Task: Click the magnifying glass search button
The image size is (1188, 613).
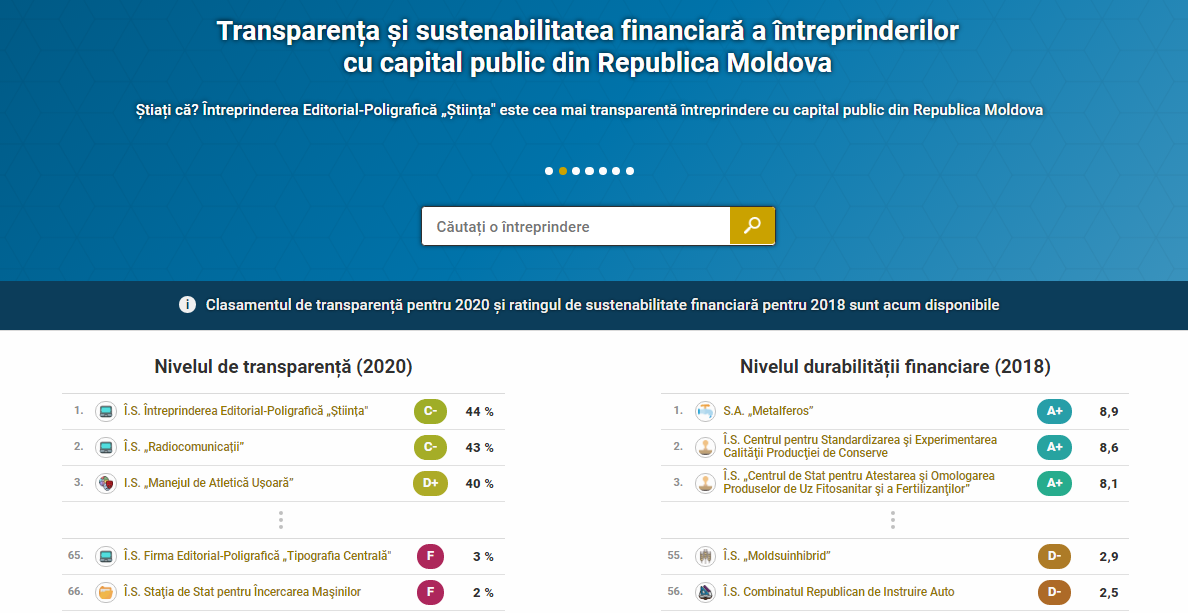Action: point(752,226)
